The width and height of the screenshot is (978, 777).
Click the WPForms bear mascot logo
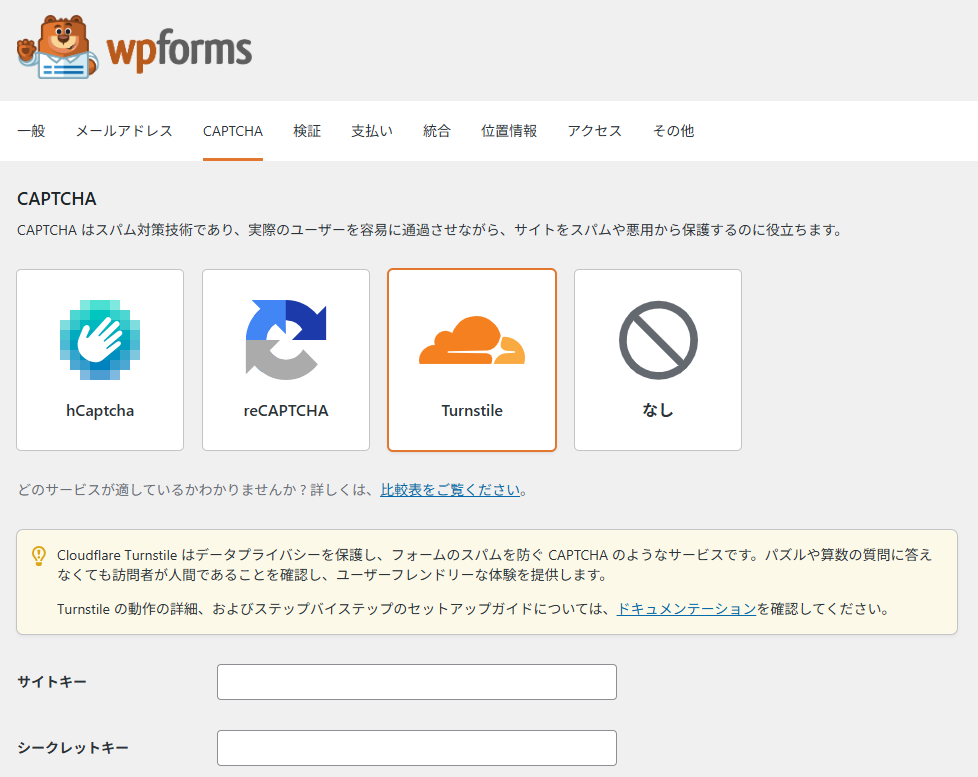pyautogui.click(x=57, y=47)
